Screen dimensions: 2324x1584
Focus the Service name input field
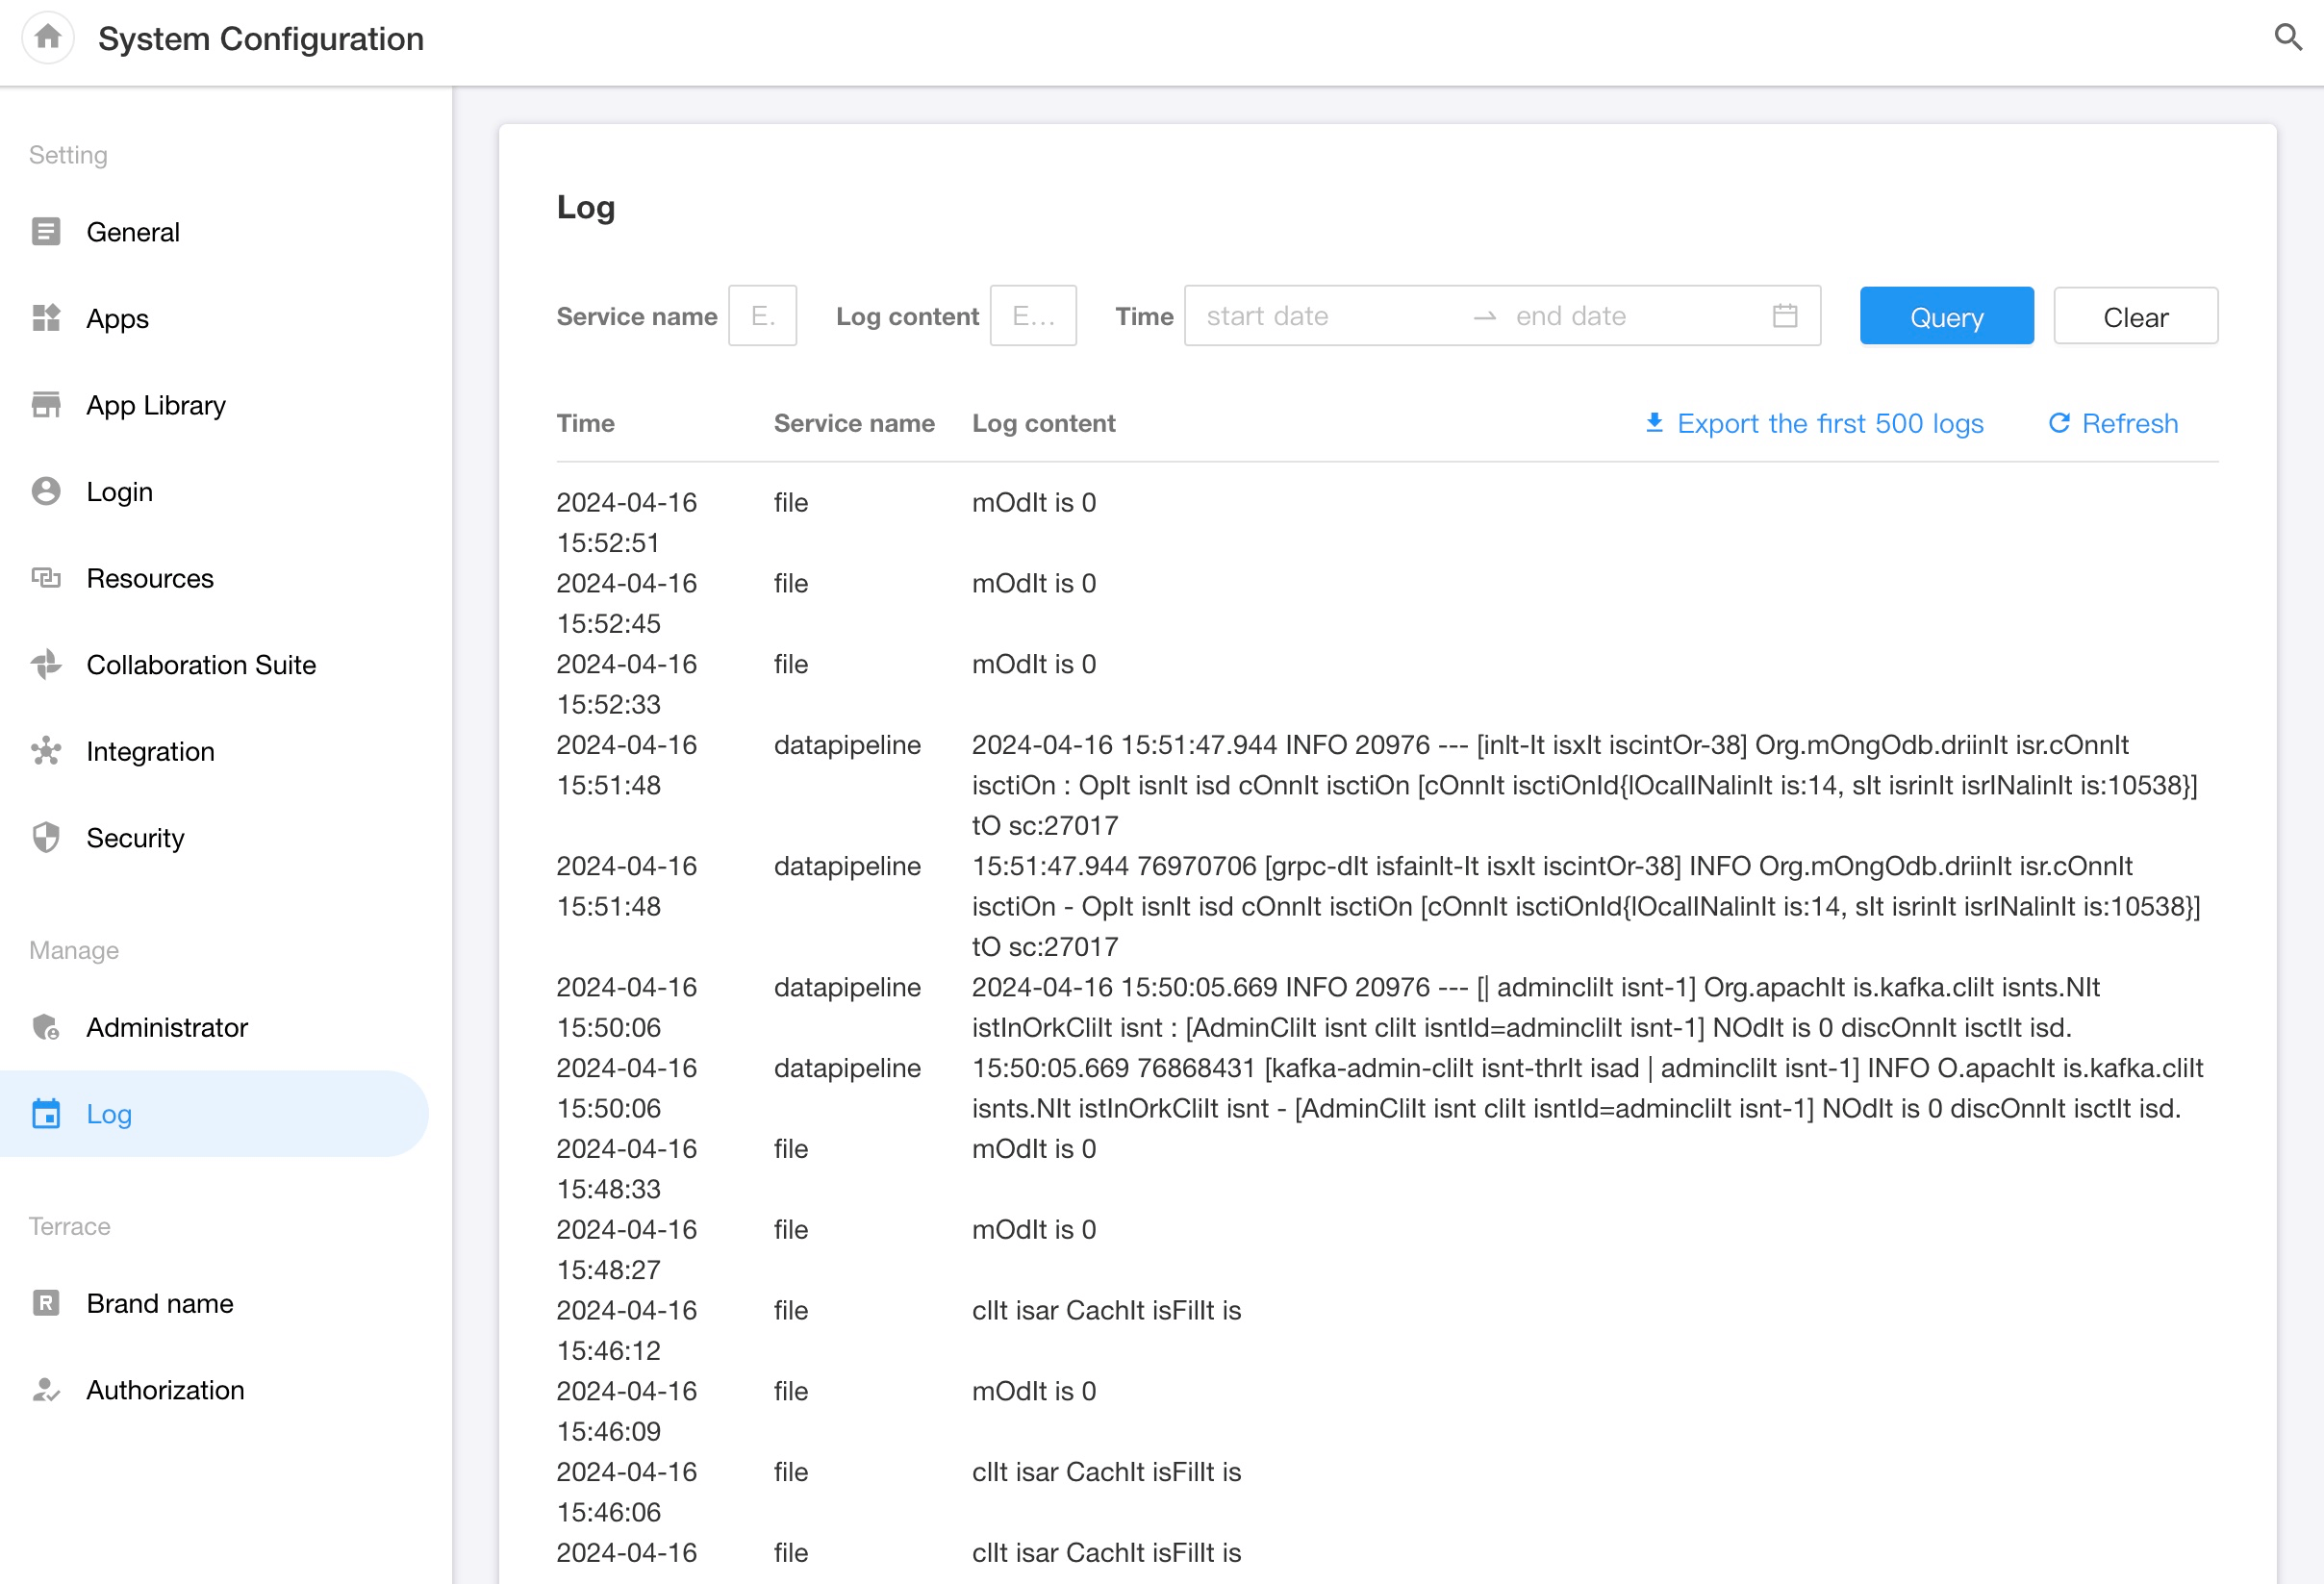(762, 316)
